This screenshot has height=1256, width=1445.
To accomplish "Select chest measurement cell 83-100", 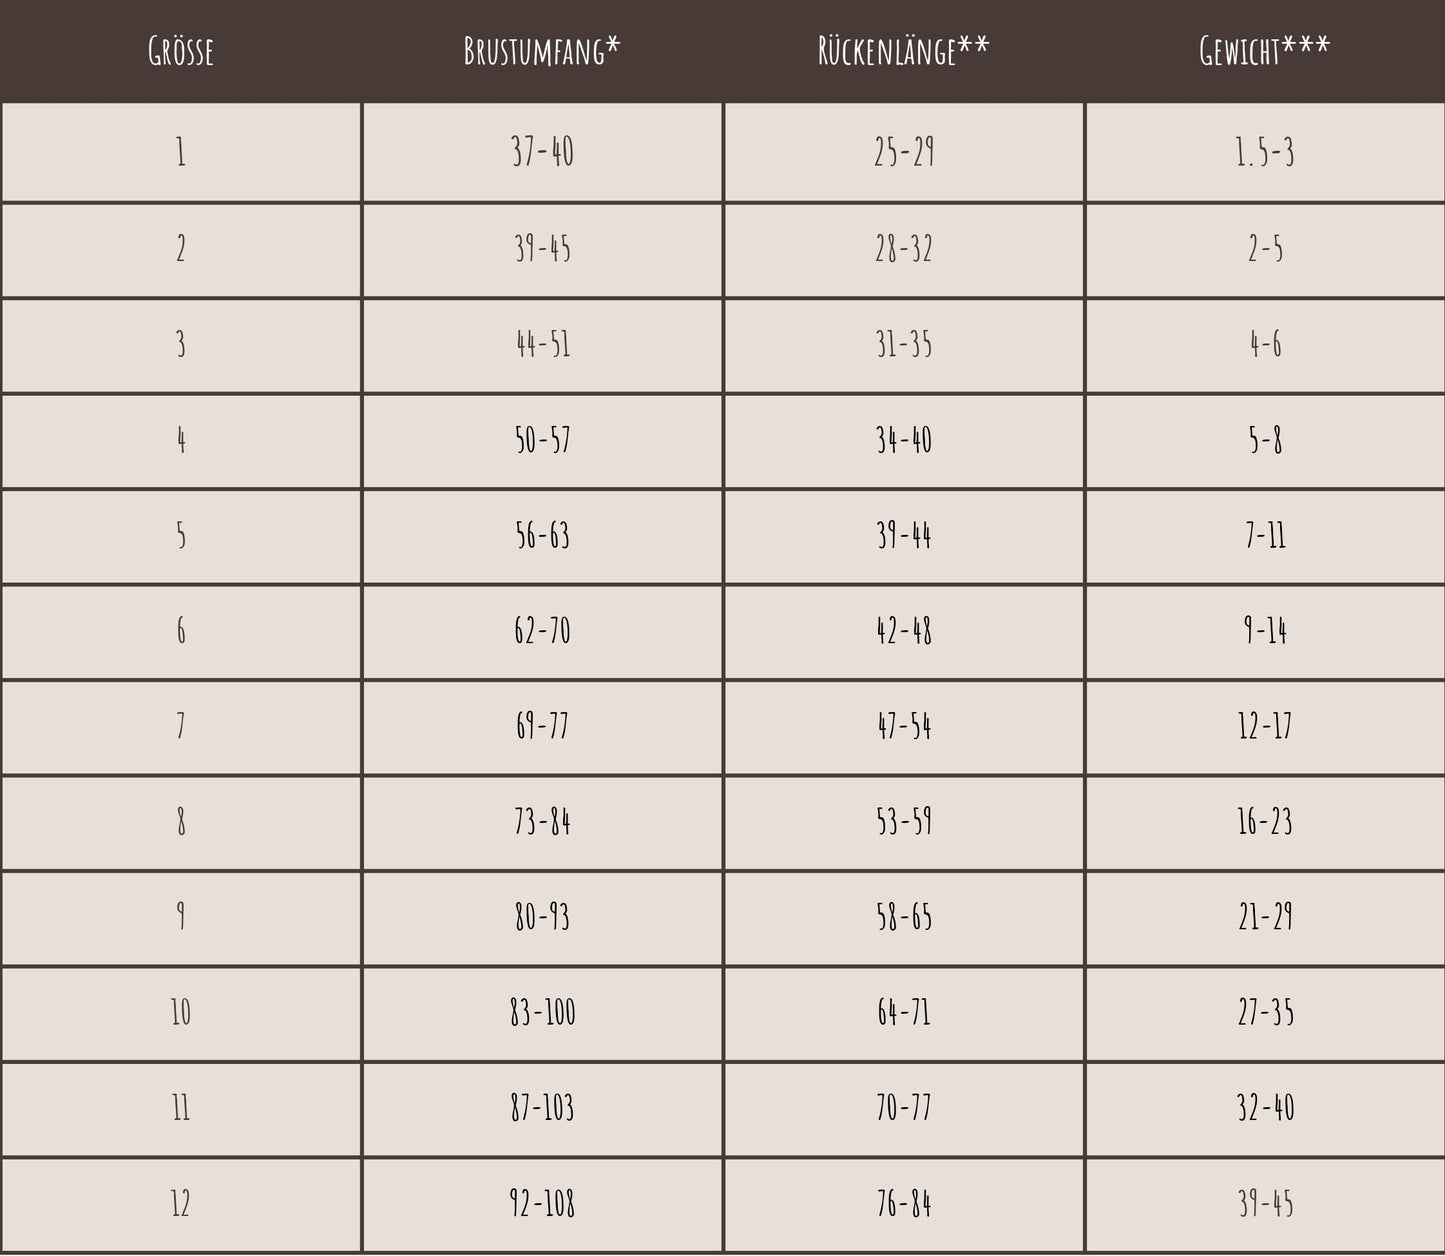I will [542, 1013].
